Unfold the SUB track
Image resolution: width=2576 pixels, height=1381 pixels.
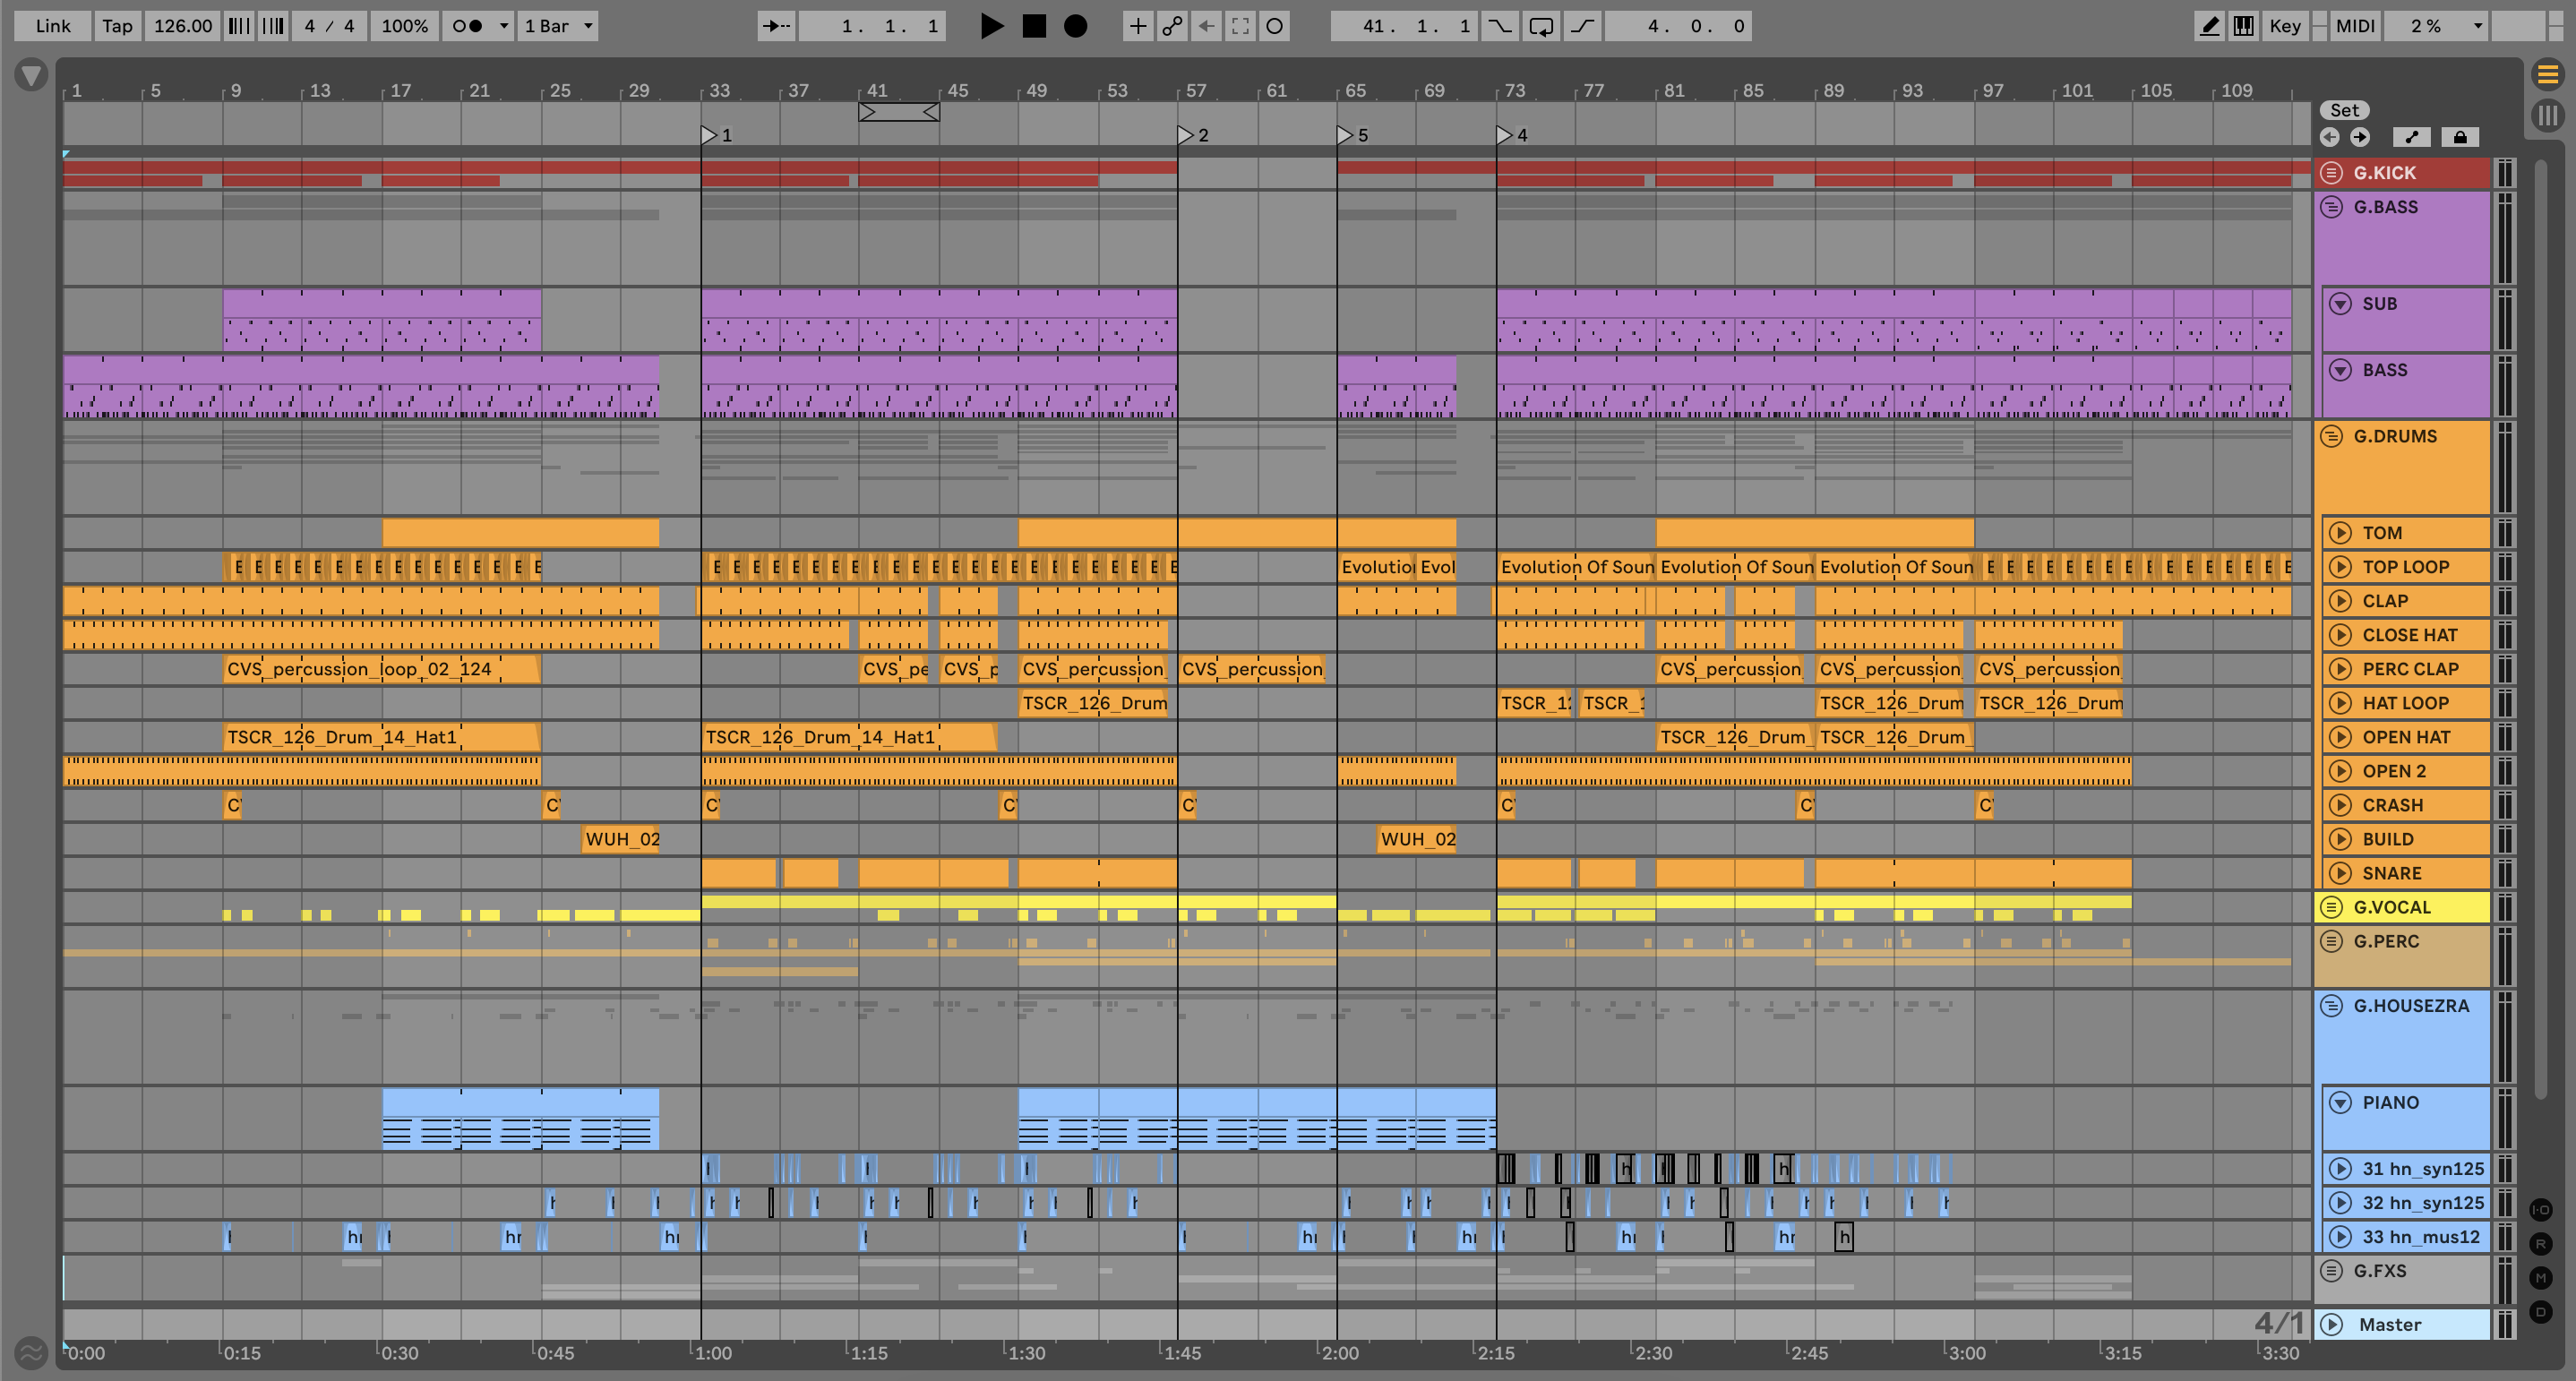click(2340, 304)
